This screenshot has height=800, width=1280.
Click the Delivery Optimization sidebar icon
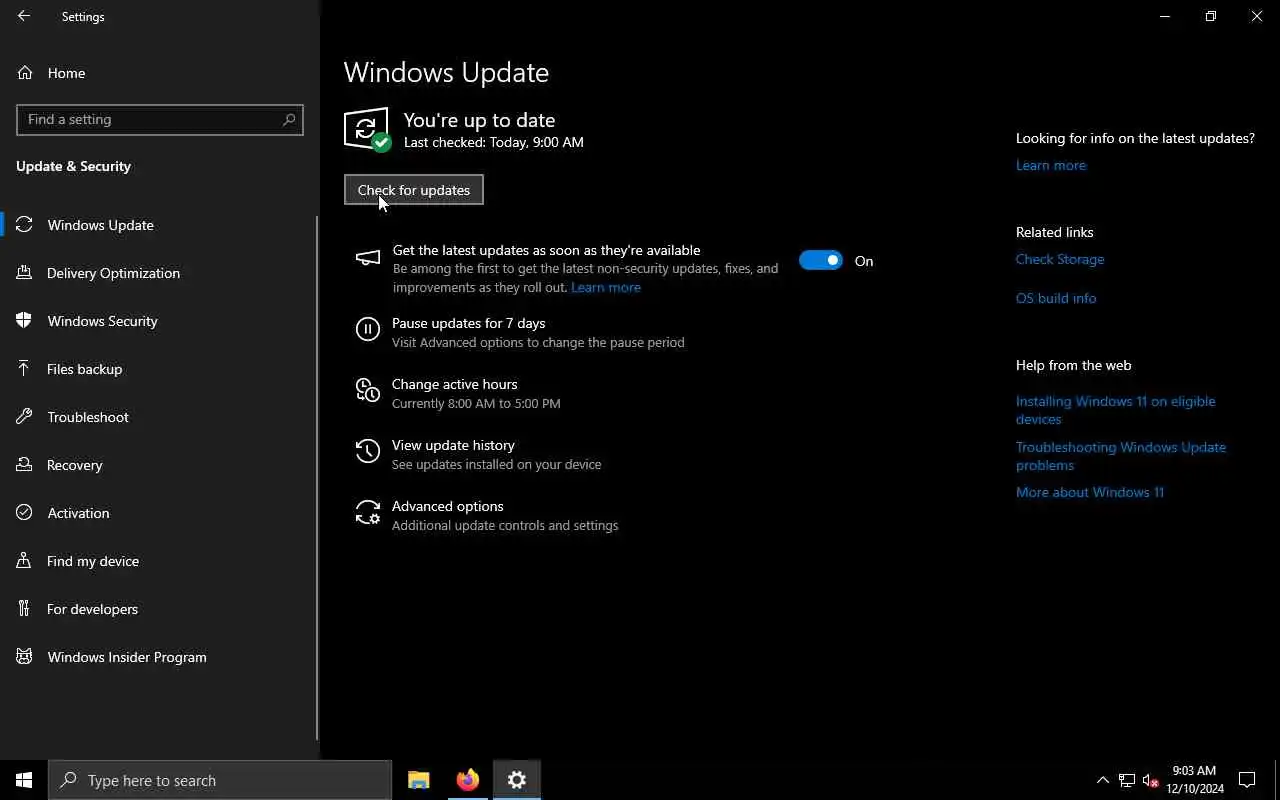click(25, 273)
